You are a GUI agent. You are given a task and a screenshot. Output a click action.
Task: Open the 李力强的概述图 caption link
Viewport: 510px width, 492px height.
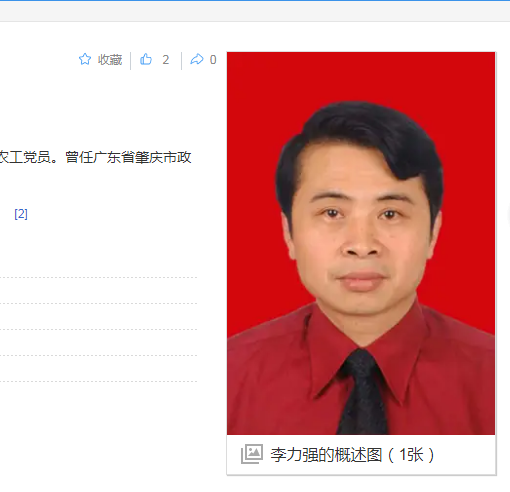[326, 455]
